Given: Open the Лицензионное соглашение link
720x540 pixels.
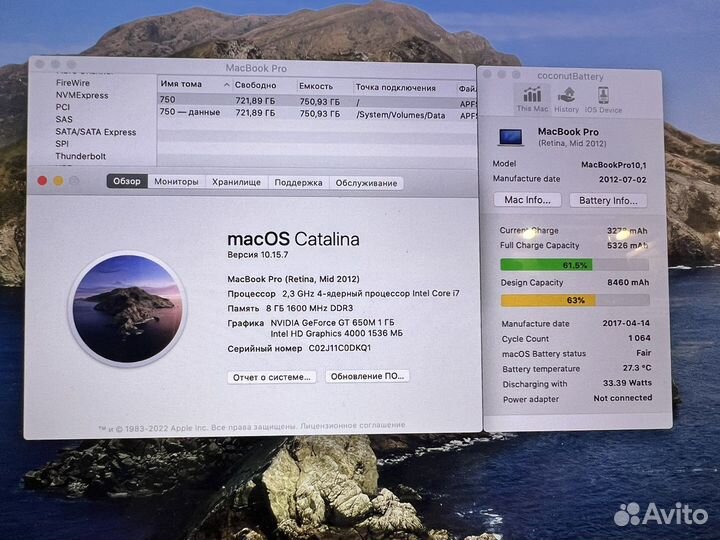Looking at the screenshot, I should point(353,426).
